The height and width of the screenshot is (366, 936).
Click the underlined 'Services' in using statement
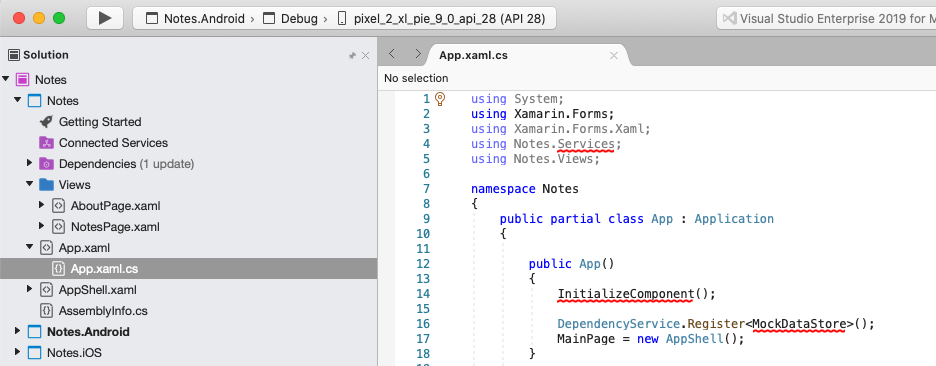click(586, 144)
